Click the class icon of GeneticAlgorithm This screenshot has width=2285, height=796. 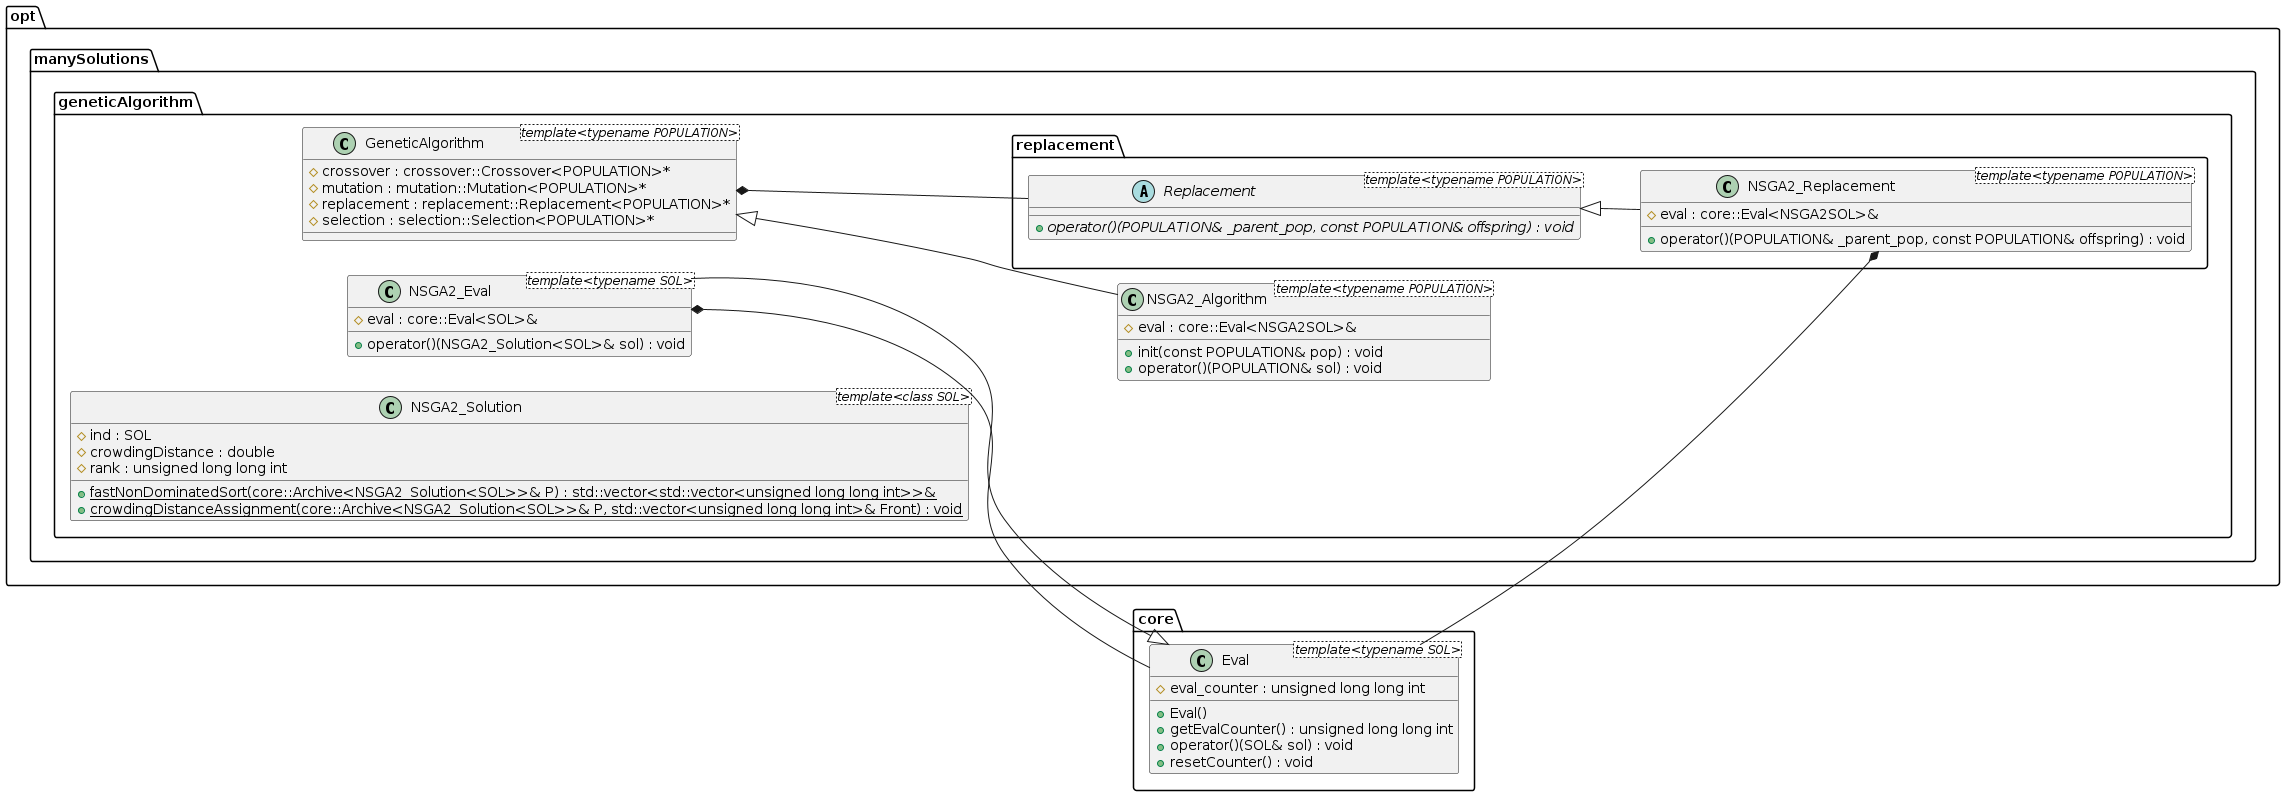(344, 144)
